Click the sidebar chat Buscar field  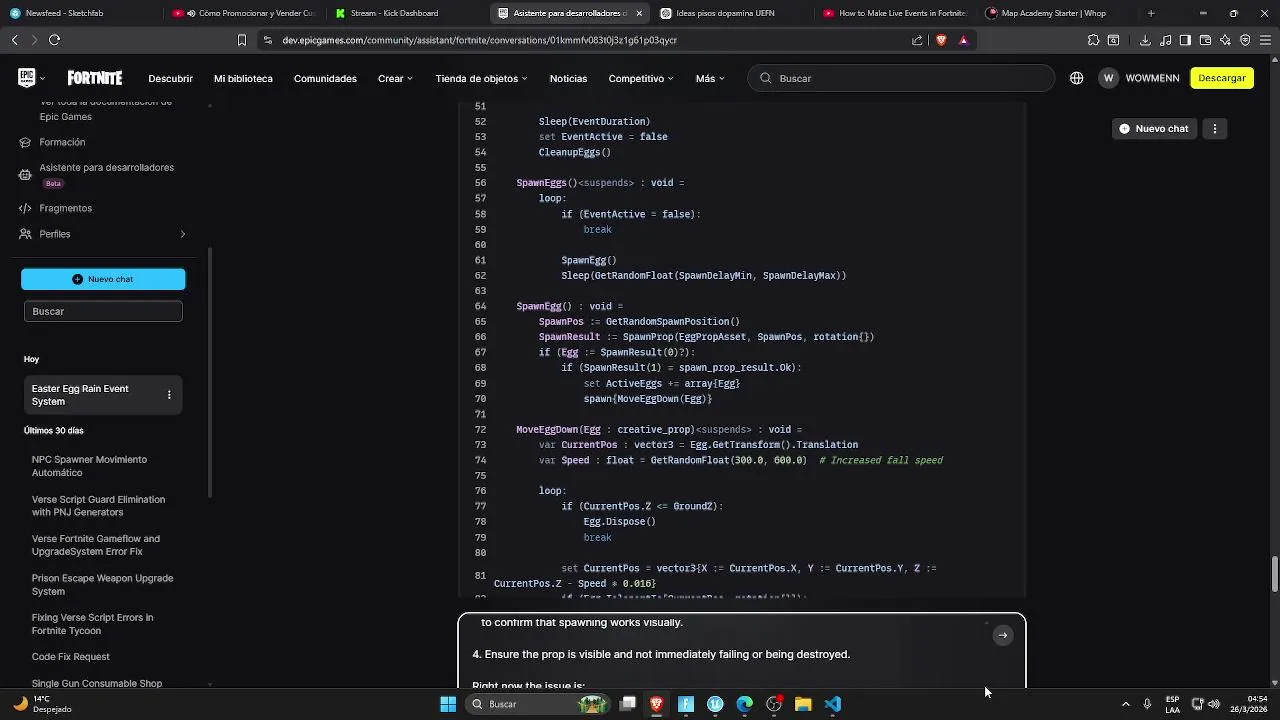click(x=103, y=311)
